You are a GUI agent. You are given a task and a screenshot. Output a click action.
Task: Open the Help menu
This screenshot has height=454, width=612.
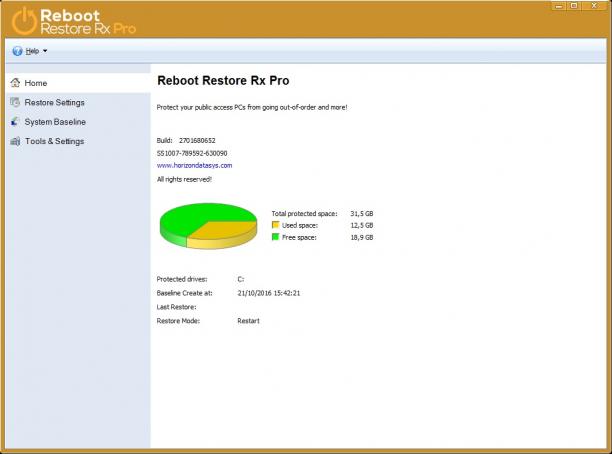pos(30,51)
